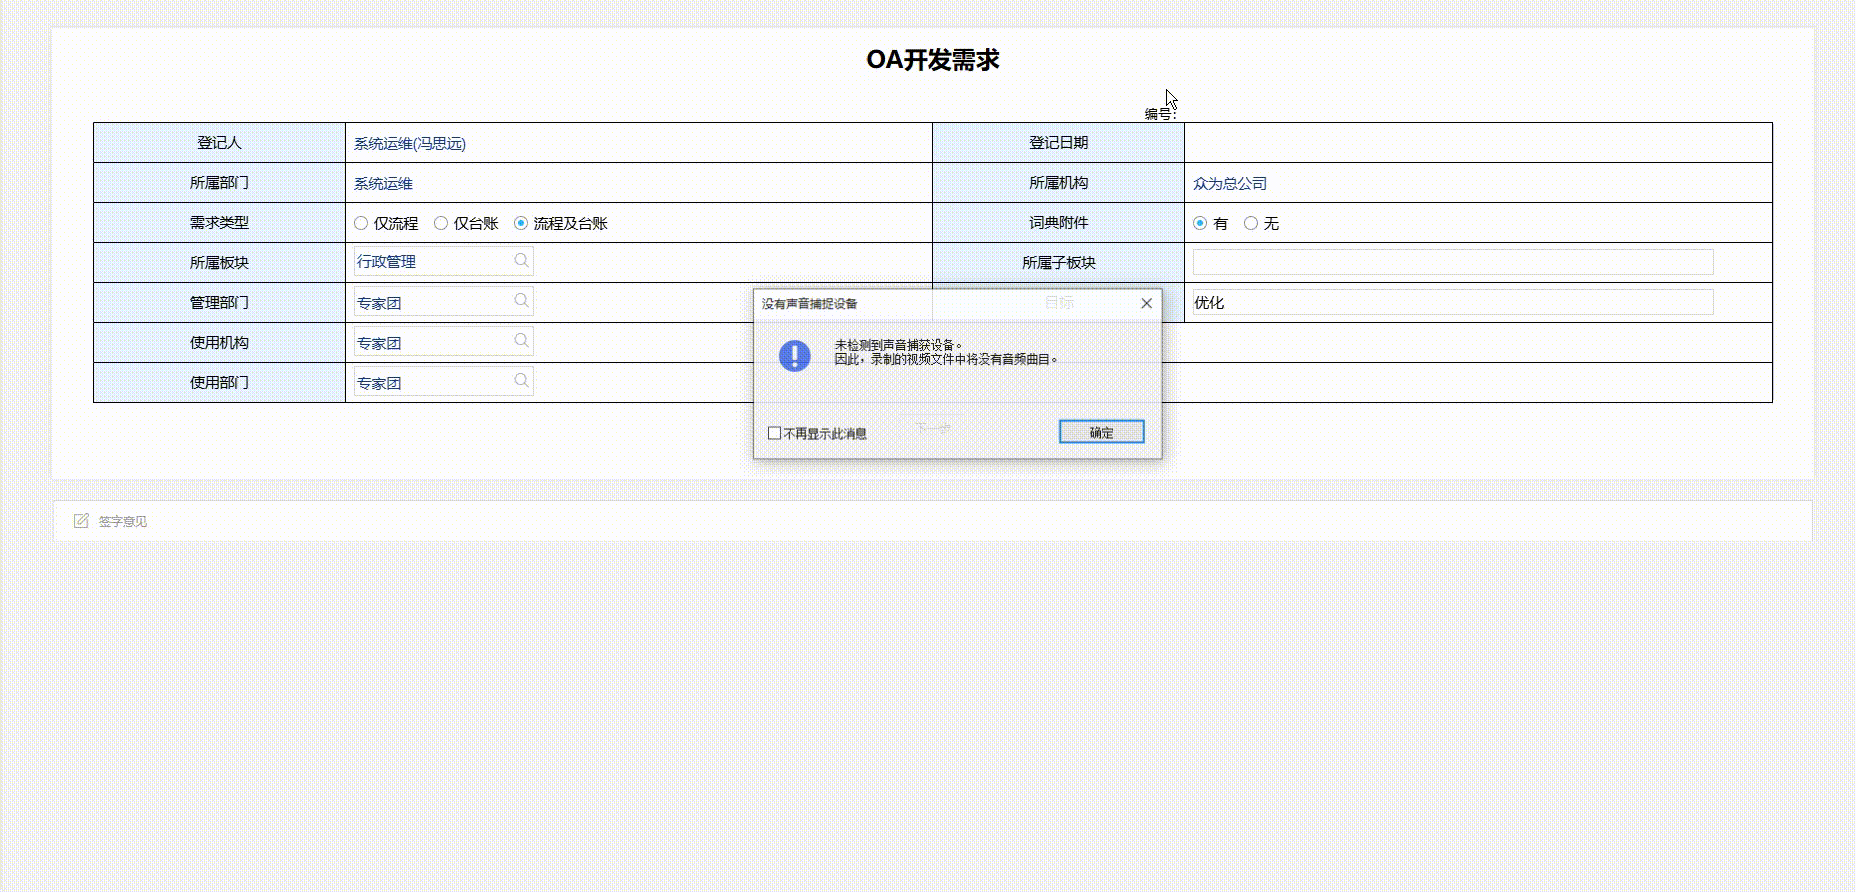The image size is (1856, 892).
Task: Close the 没有声音捕捉设备 dialog with X
Action: click(x=1146, y=303)
